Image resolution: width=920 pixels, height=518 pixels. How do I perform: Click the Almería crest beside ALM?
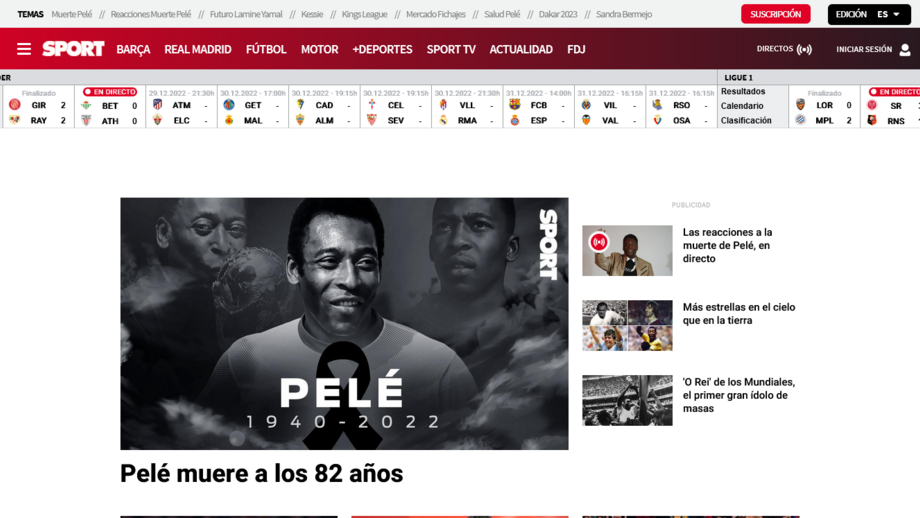coord(300,120)
